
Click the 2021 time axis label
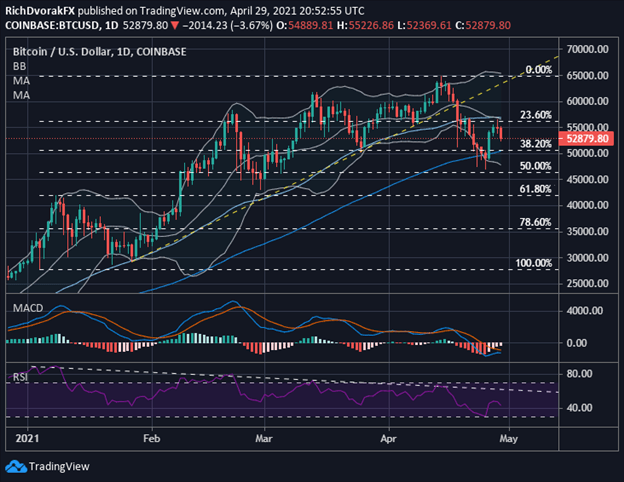pyautogui.click(x=27, y=439)
